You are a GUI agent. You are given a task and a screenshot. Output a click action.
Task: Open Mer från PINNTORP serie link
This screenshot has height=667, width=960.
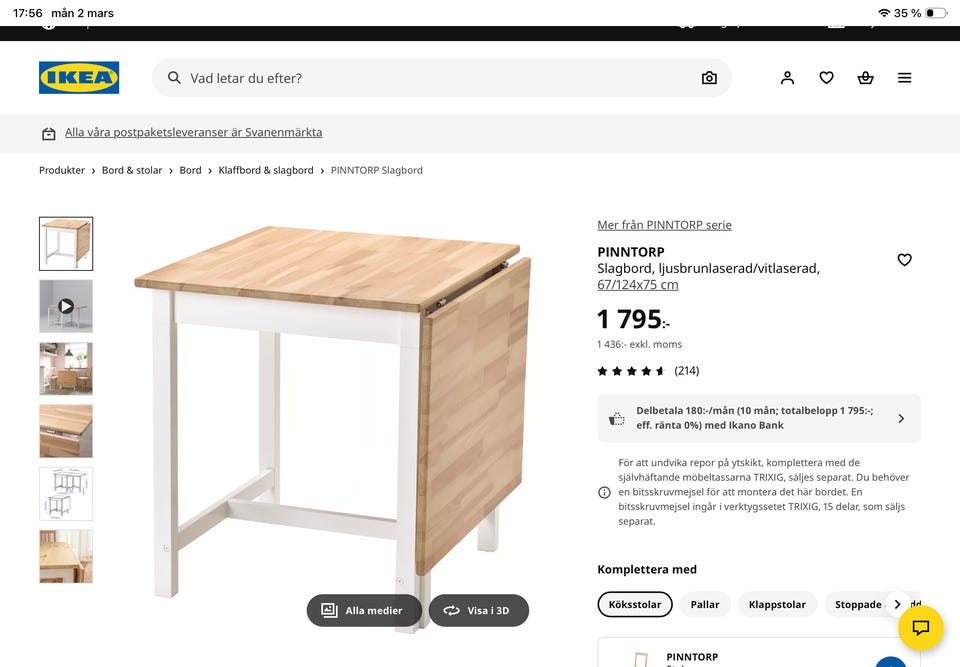(x=664, y=224)
